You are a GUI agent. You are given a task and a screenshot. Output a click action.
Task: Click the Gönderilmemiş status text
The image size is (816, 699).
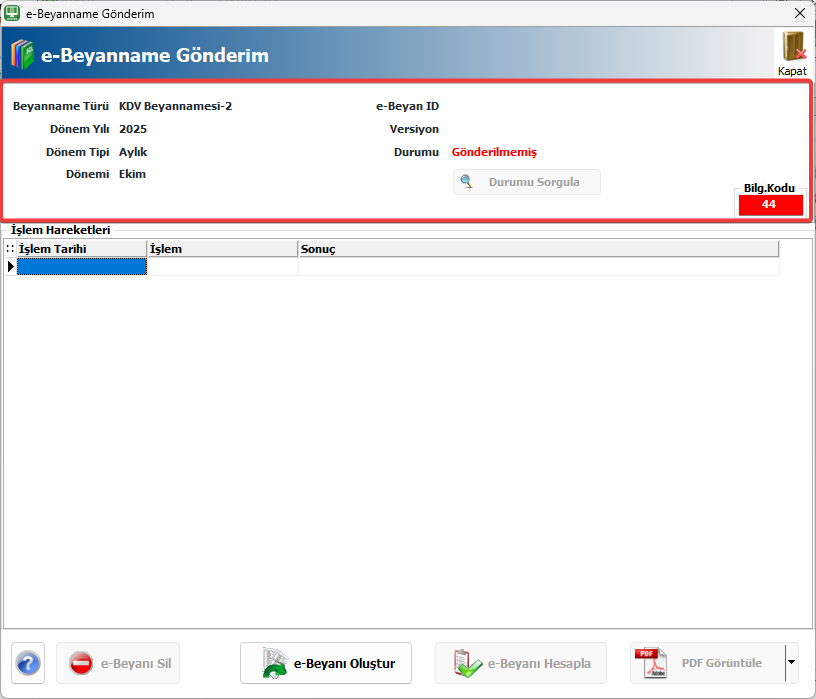[494, 152]
